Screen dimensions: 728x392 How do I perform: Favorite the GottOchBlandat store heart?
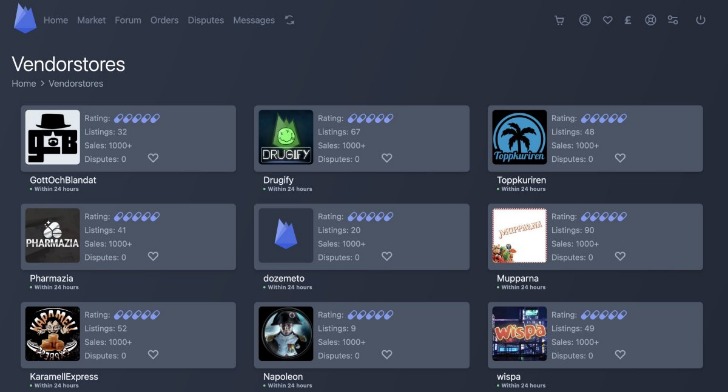[153, 158]
